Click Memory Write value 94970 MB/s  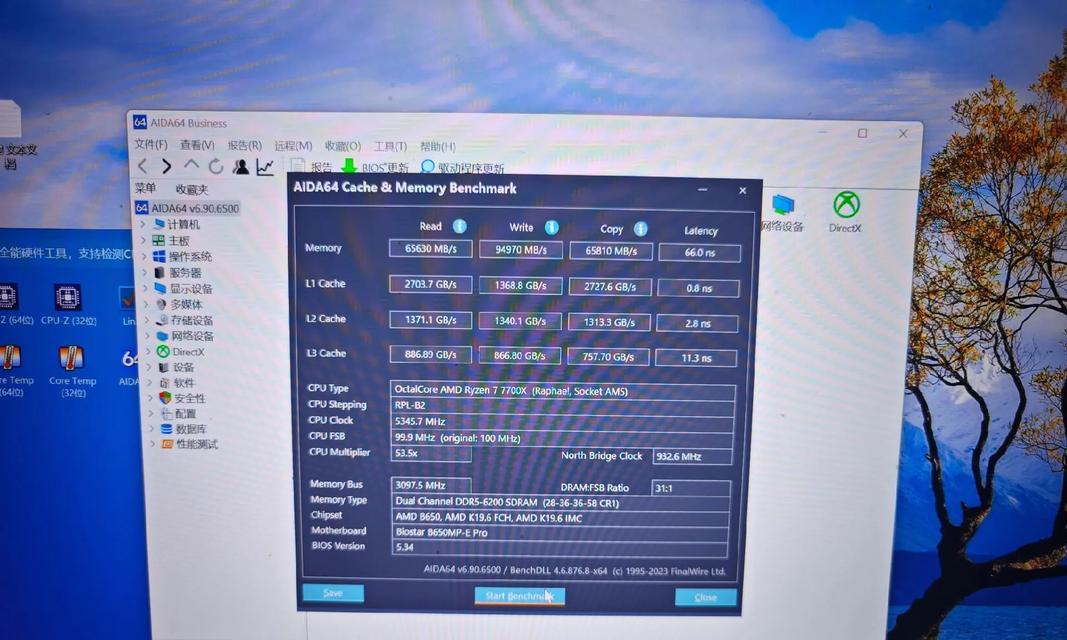pos(521,250)
